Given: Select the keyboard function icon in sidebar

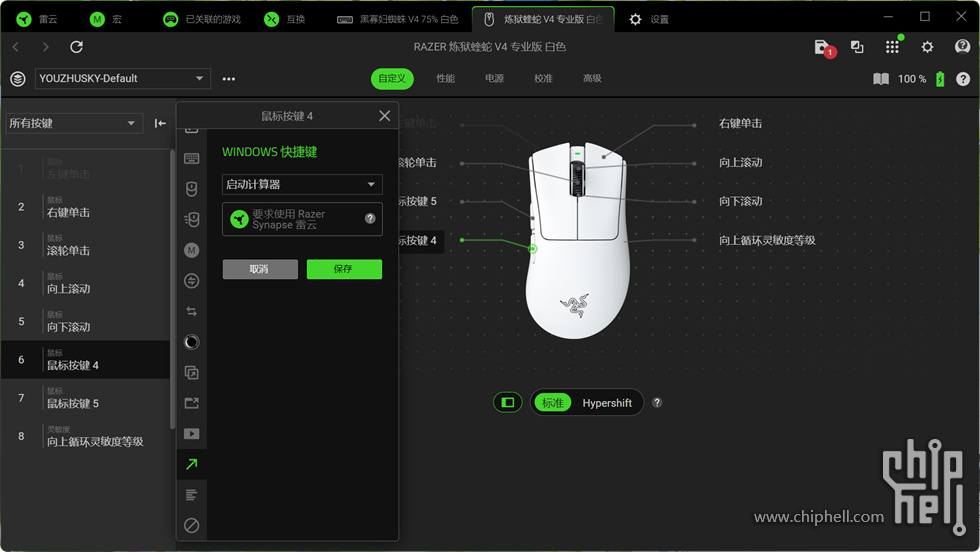Looking at the screenshot, I should tap(192, 159).
